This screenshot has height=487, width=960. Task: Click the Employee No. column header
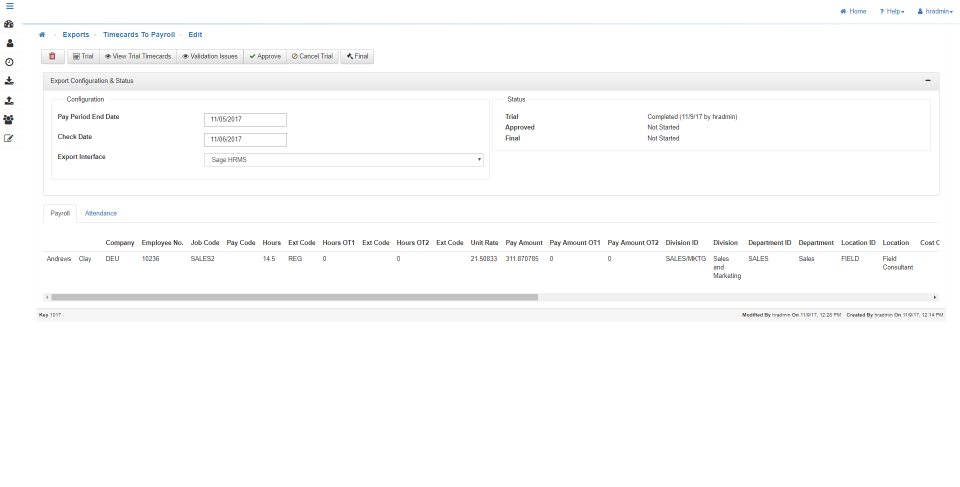(x=162, y=243)
